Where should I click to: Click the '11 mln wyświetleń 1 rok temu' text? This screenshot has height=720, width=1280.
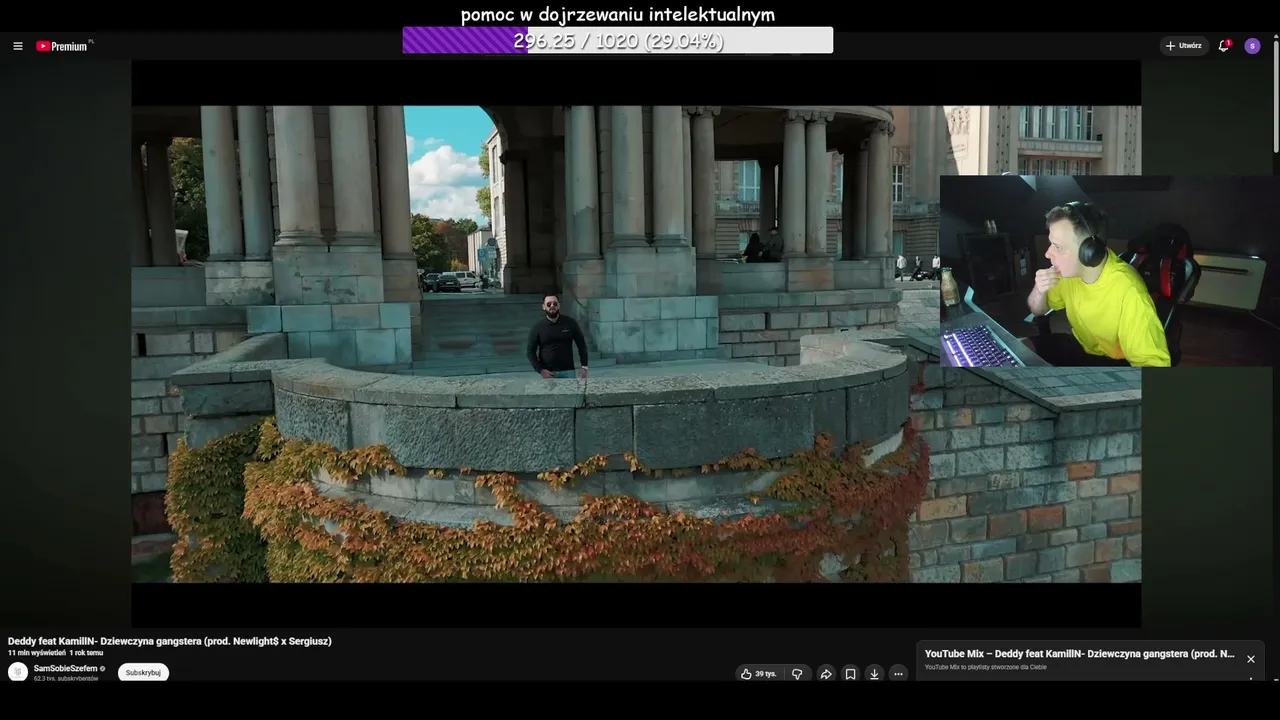55,653
